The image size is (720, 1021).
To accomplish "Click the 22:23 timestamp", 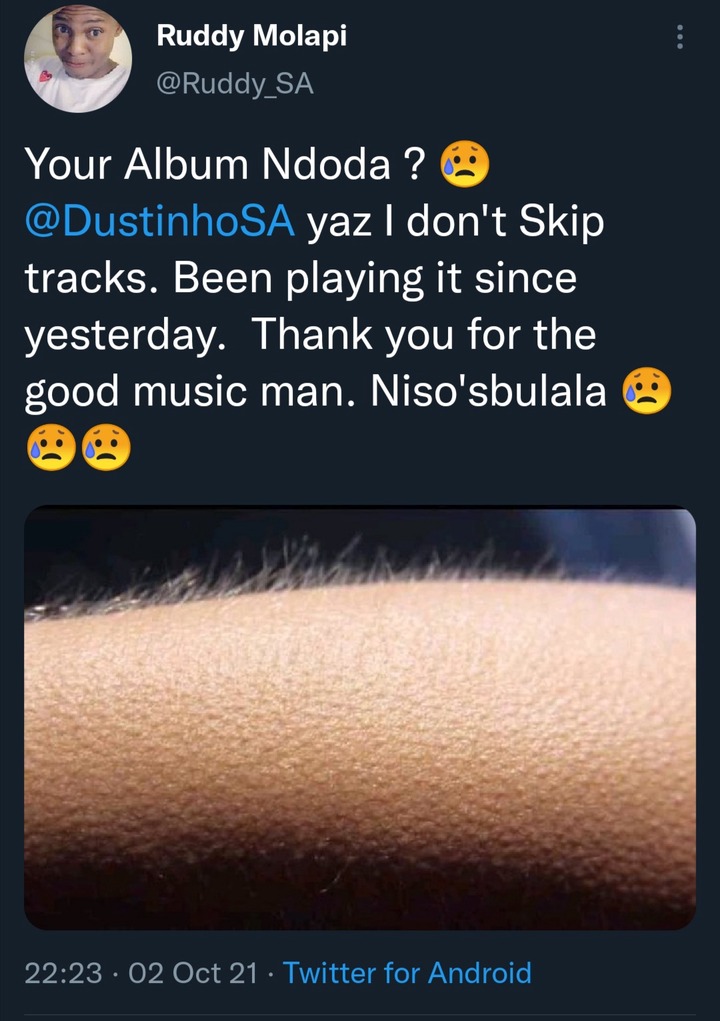I will (x=63, y=973).
